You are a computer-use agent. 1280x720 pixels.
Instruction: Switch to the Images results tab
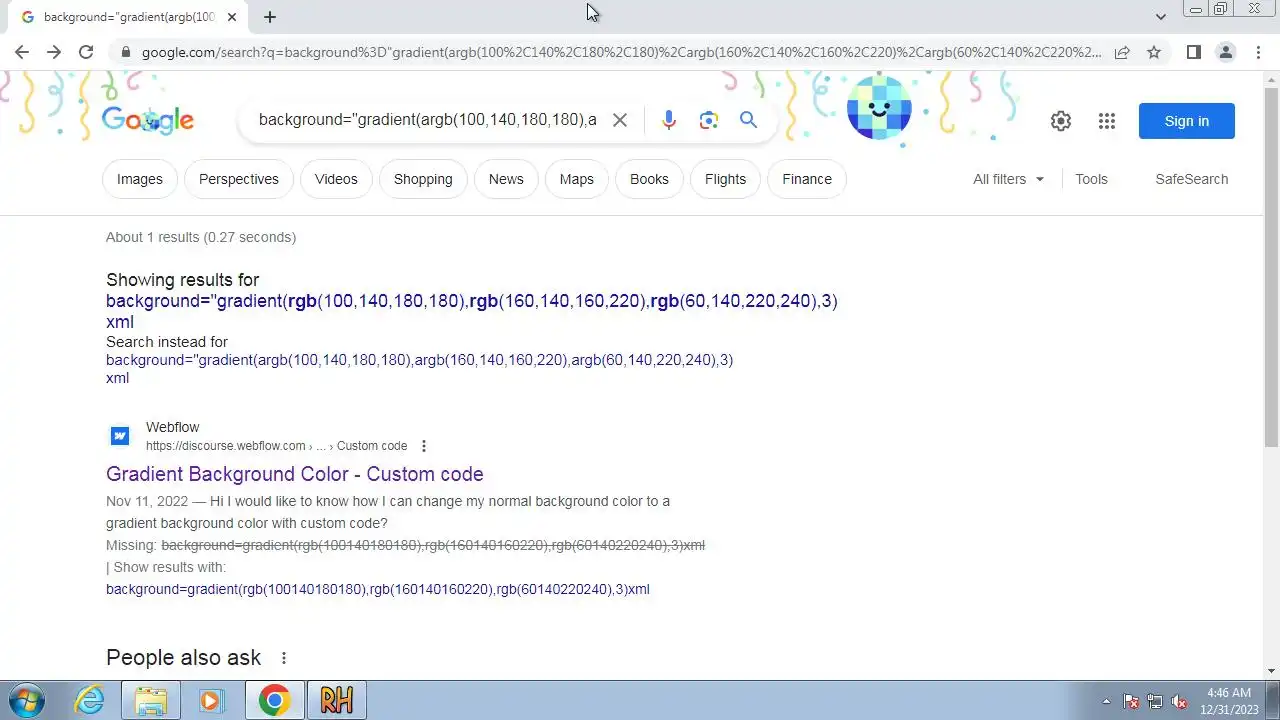point(140,179)
